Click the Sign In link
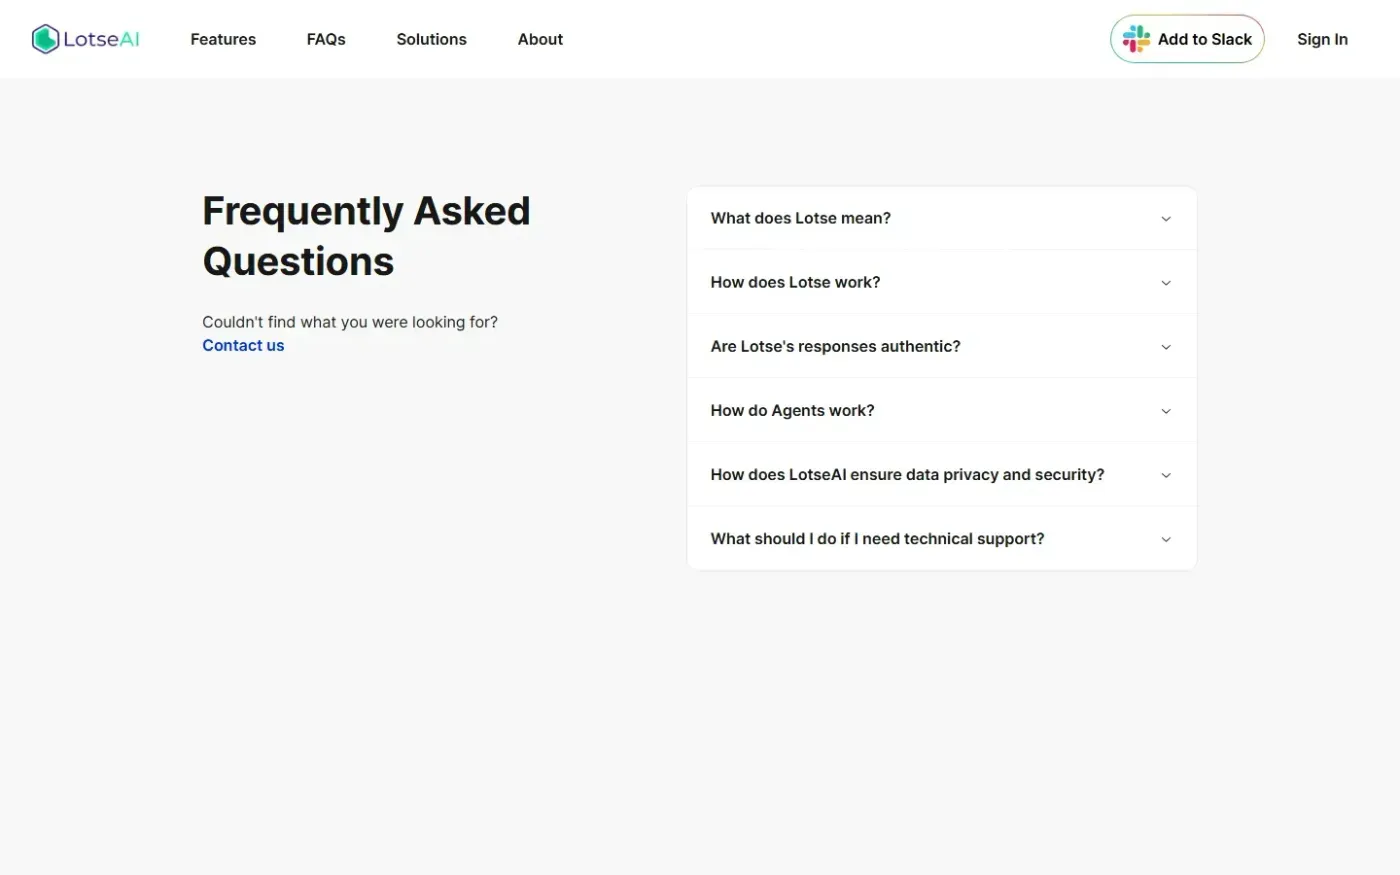The image size is (1400, 875). pyautogui.click(x=1322, y=39)
